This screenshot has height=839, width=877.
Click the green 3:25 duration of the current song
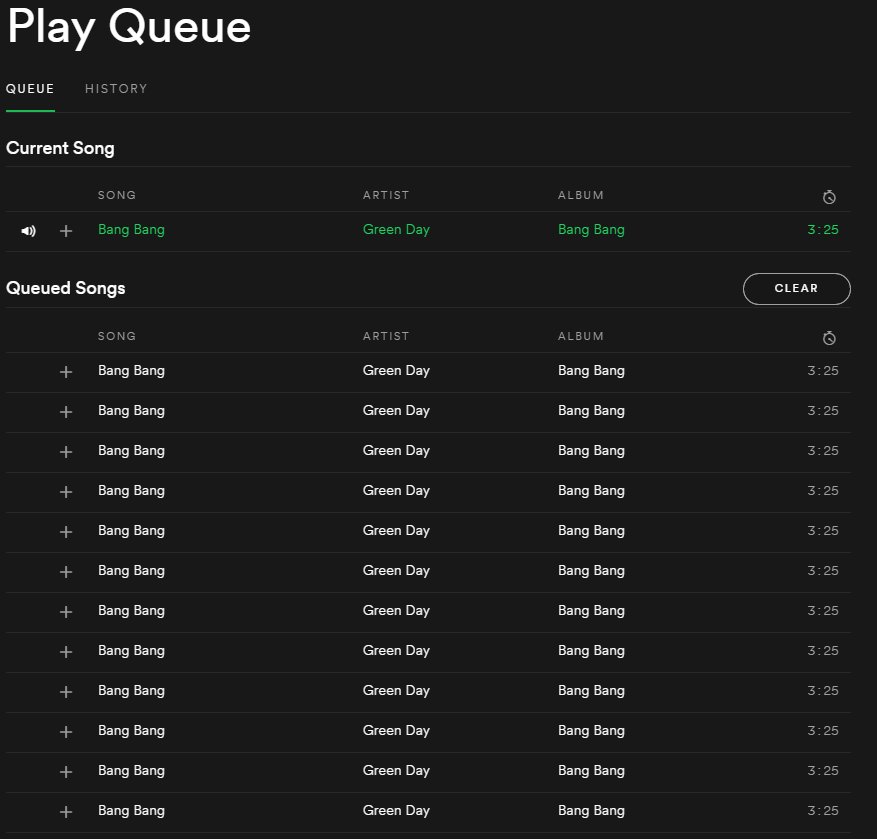(x=823, y=230)
